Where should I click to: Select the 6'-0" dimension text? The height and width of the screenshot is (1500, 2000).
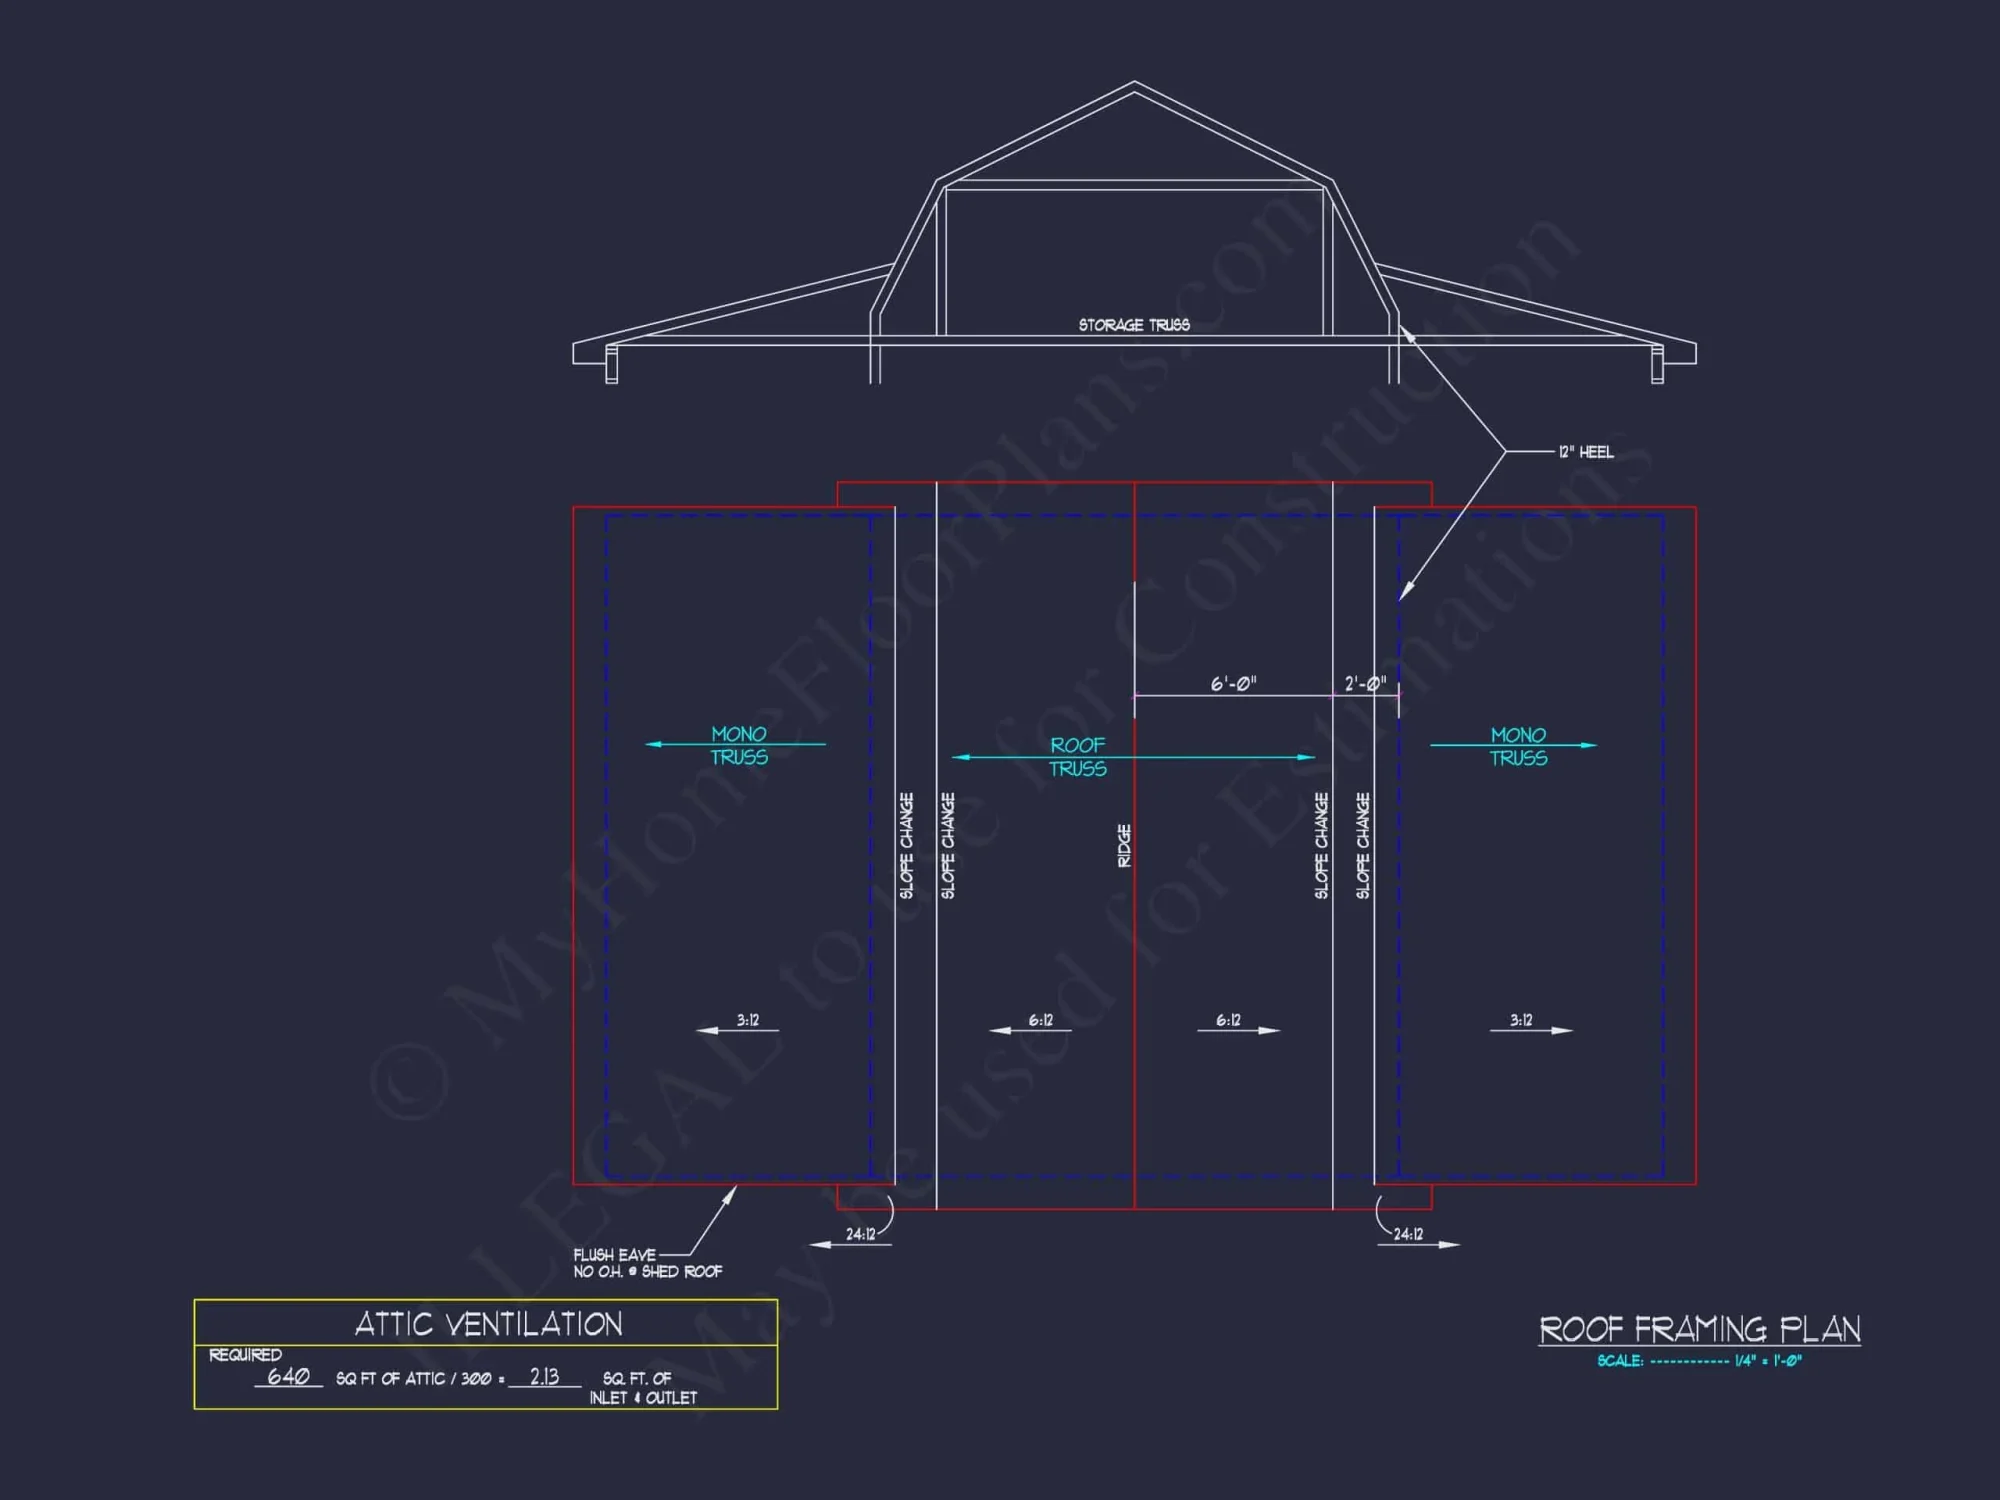click(1233, 684)
